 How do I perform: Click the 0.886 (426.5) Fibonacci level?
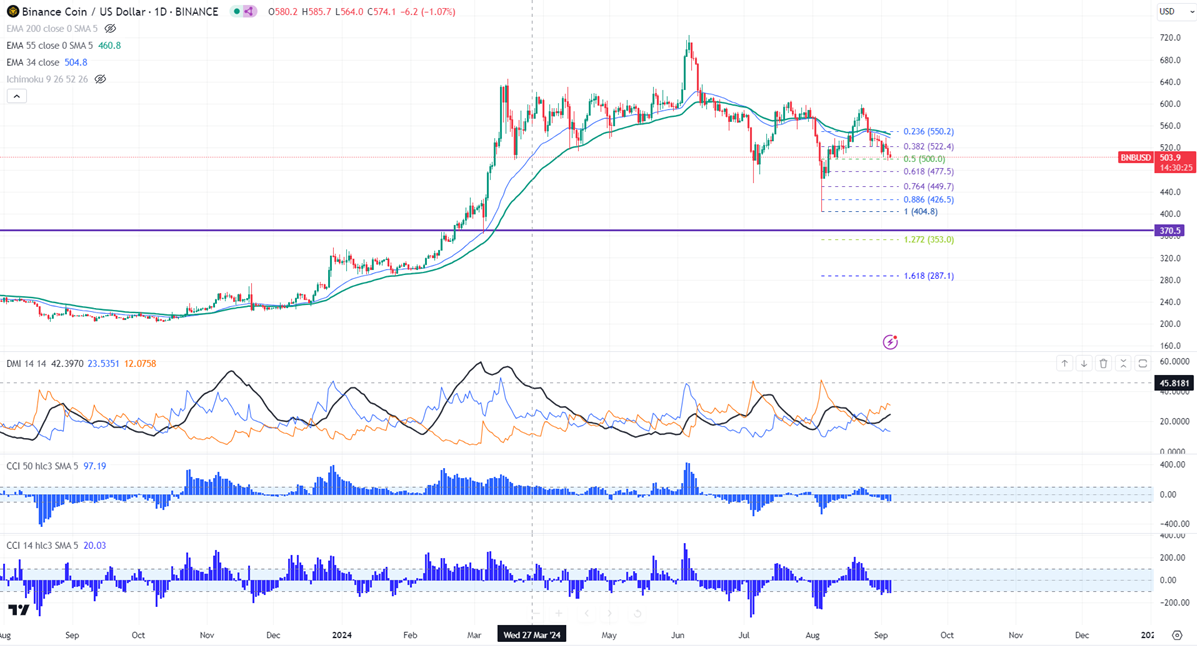pyautogui.click(x=928, y=199)
